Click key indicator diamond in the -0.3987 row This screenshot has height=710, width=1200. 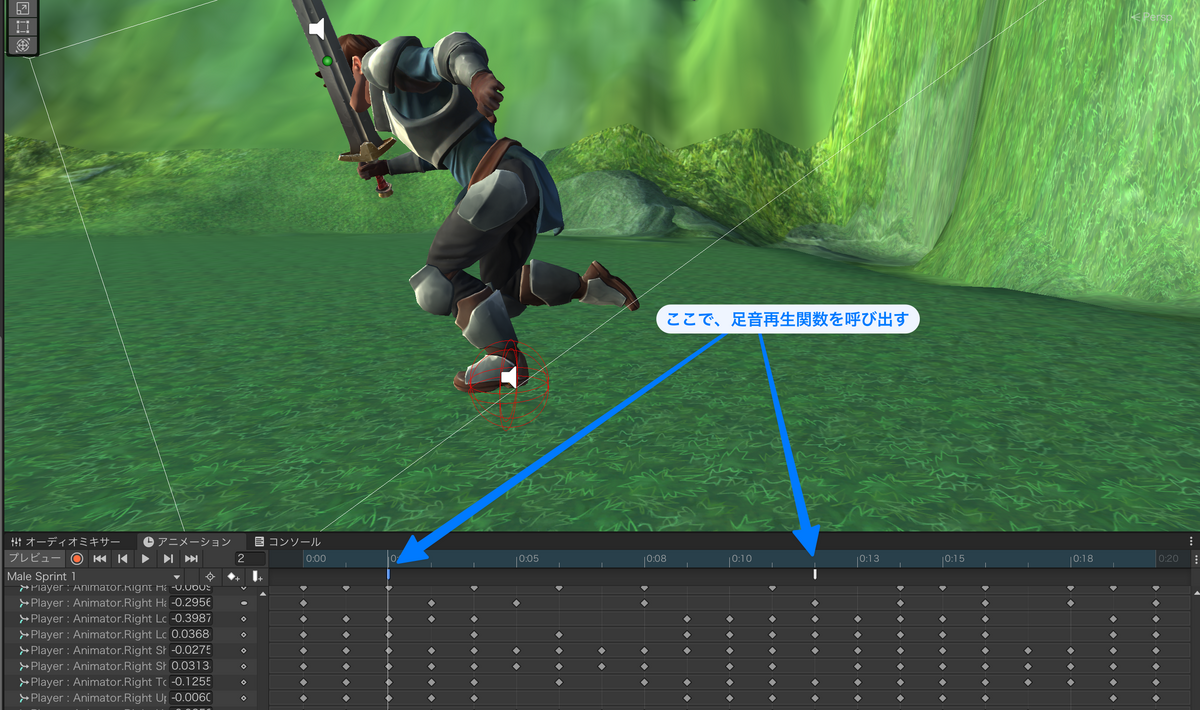click(244, 619)
